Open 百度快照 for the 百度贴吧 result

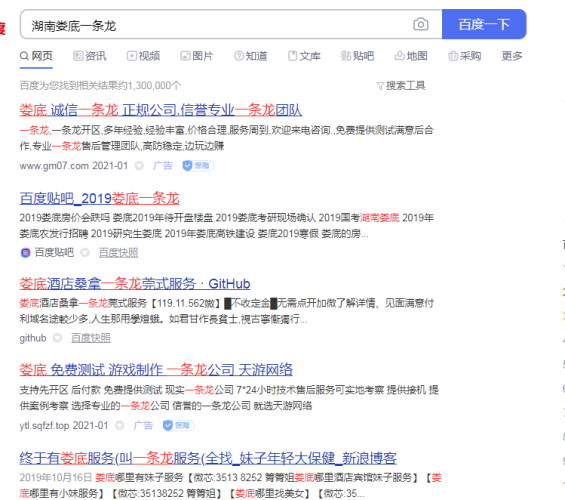point(119,253)
